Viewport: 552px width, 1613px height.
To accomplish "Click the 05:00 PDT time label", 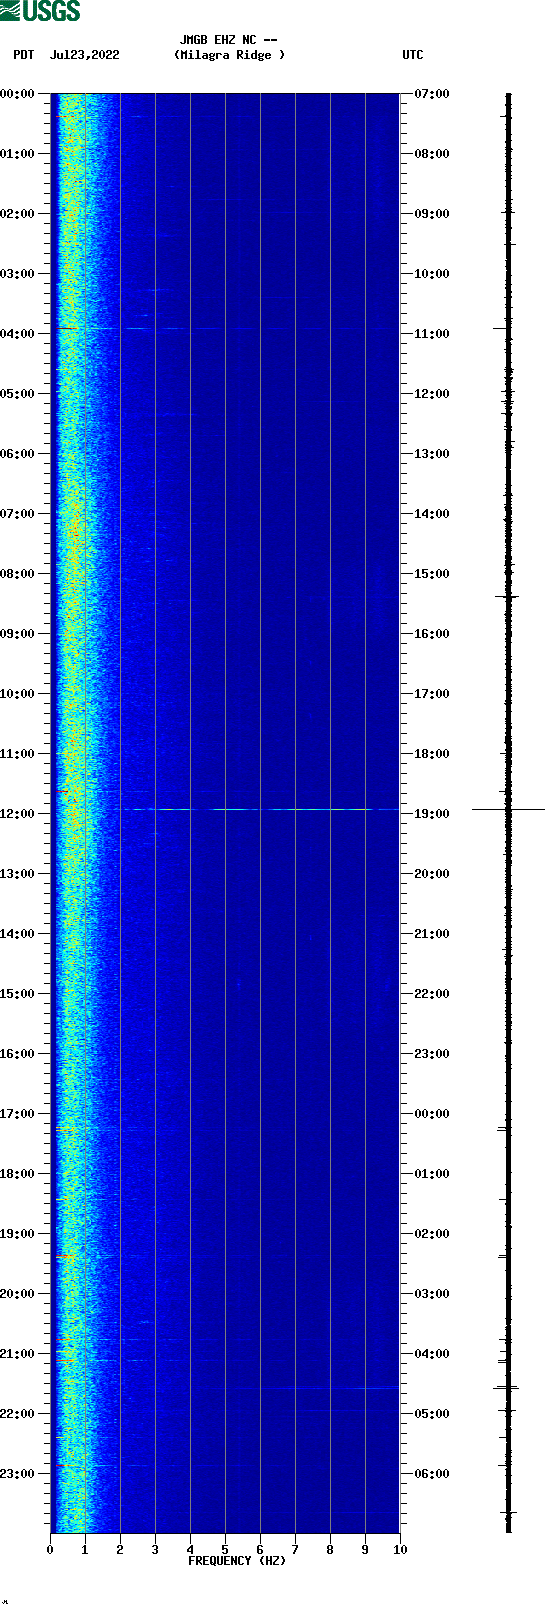I will tap(18, 394).
